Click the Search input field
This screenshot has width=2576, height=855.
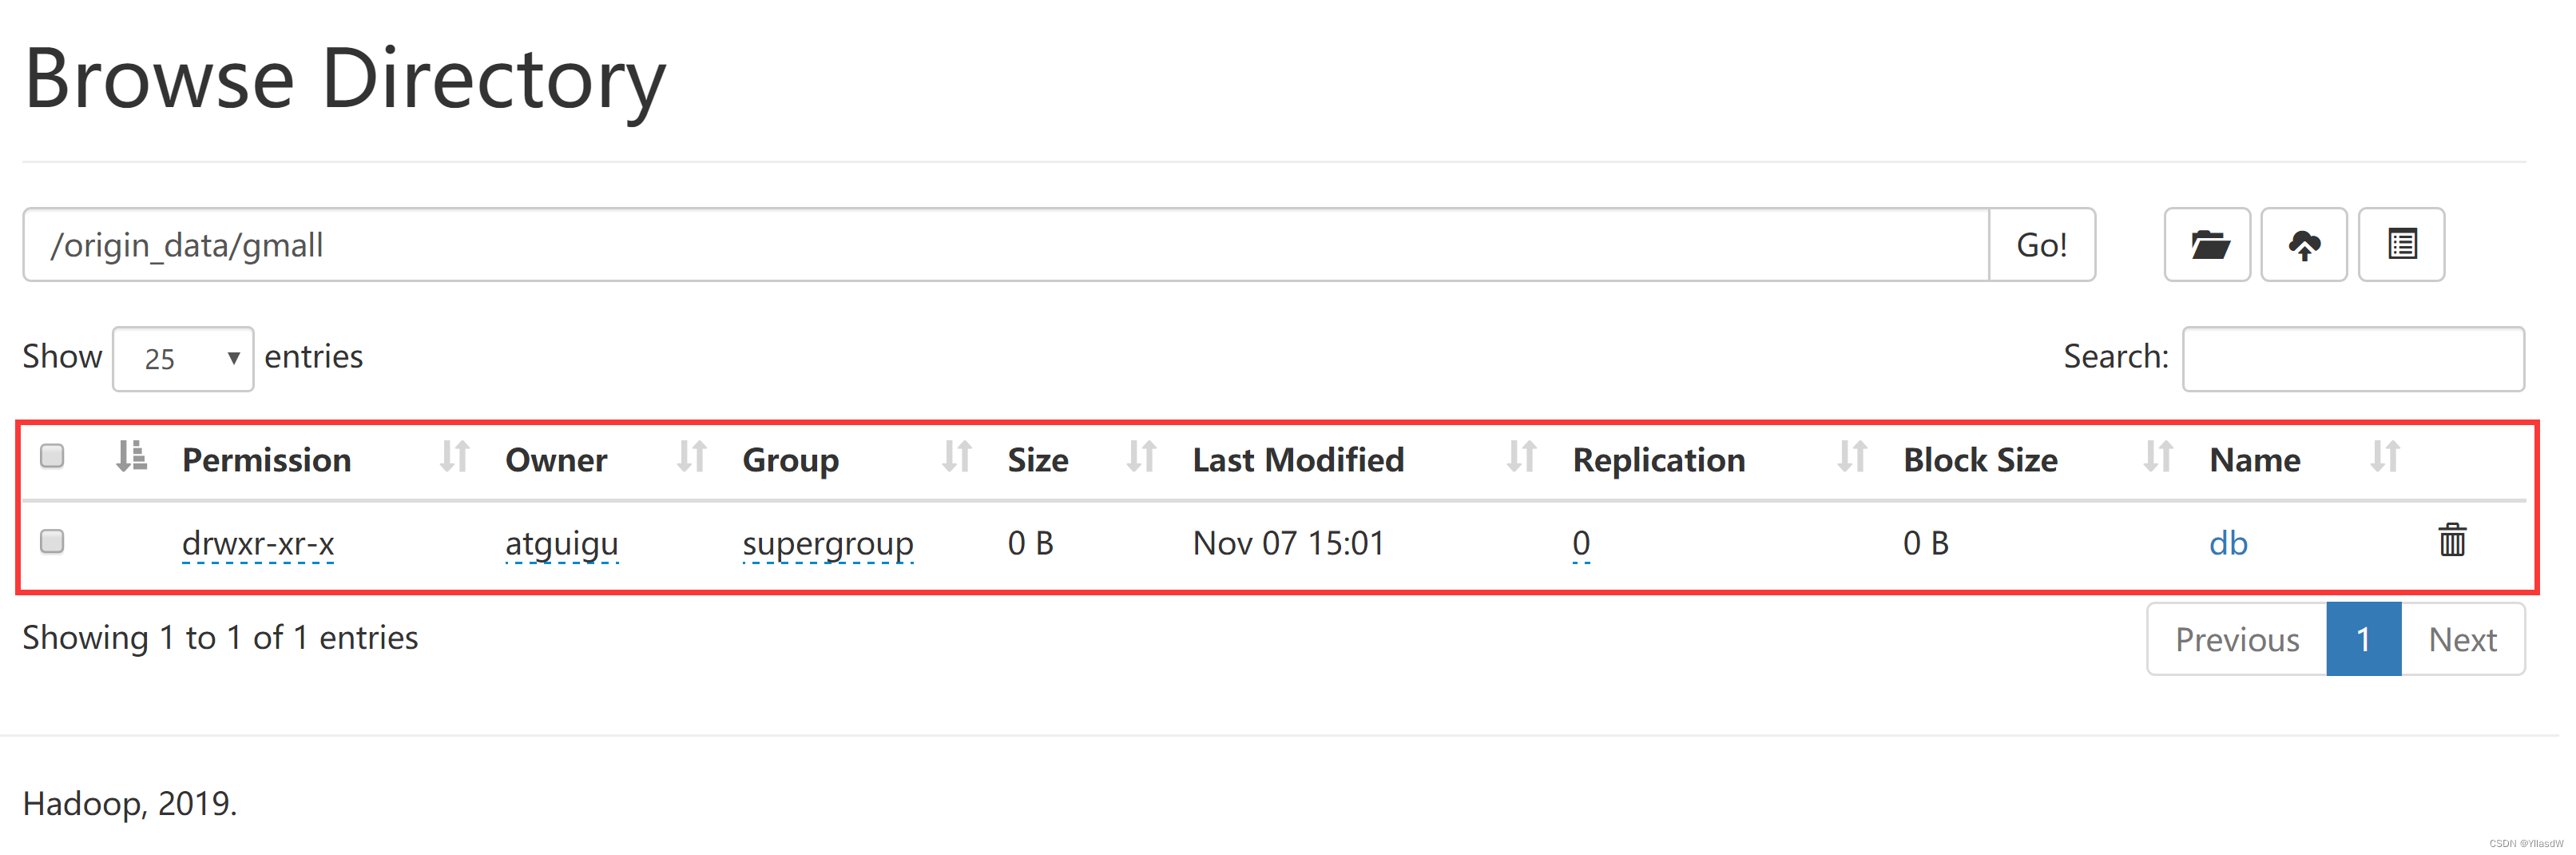point(2352,358)
